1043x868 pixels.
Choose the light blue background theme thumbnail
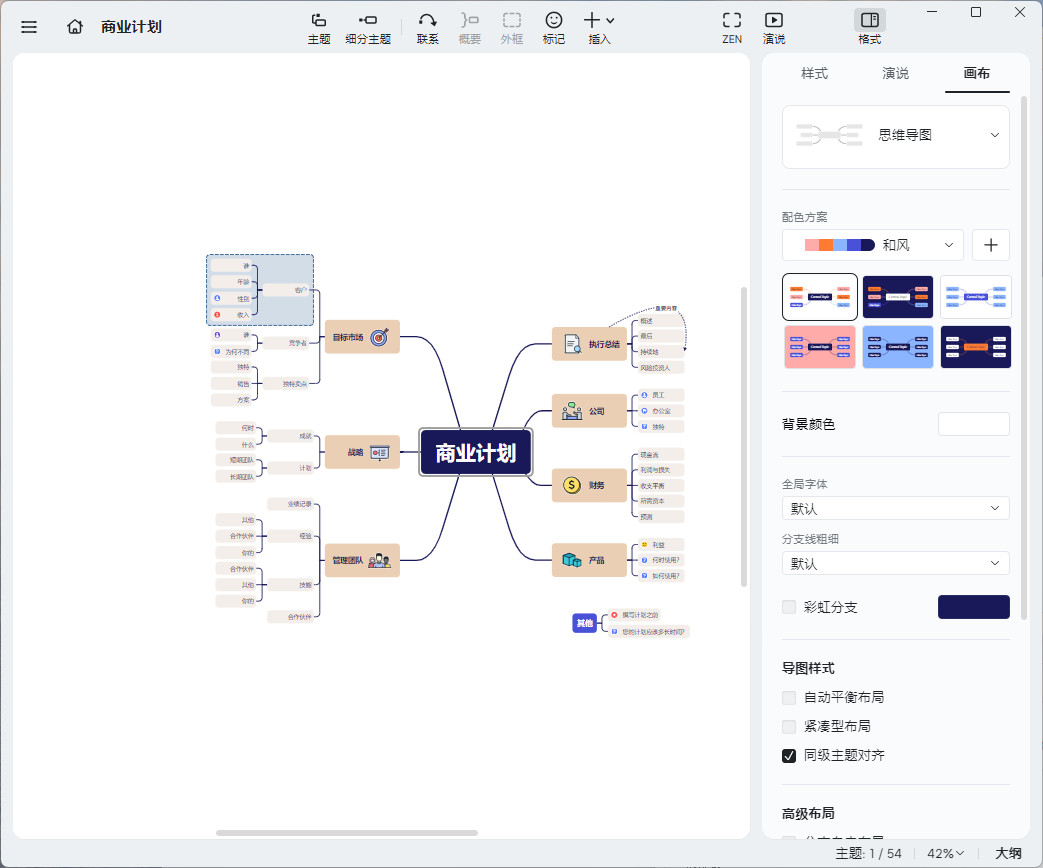[x=897, y=347]
